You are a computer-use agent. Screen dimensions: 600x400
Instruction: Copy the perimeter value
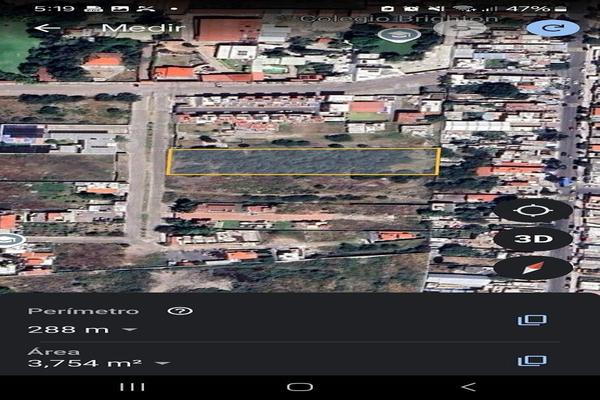coord(532,320)
